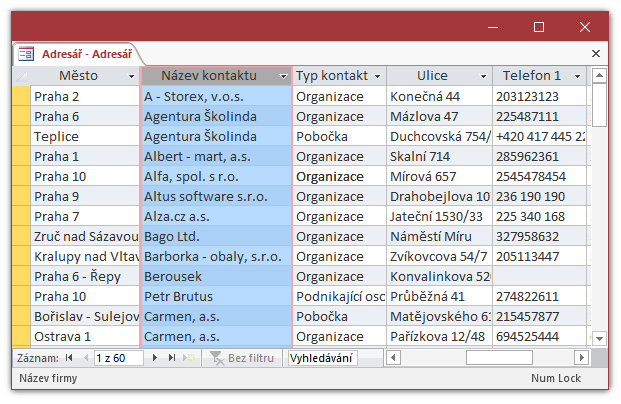Click the Skalní 714 street cell

440,156
